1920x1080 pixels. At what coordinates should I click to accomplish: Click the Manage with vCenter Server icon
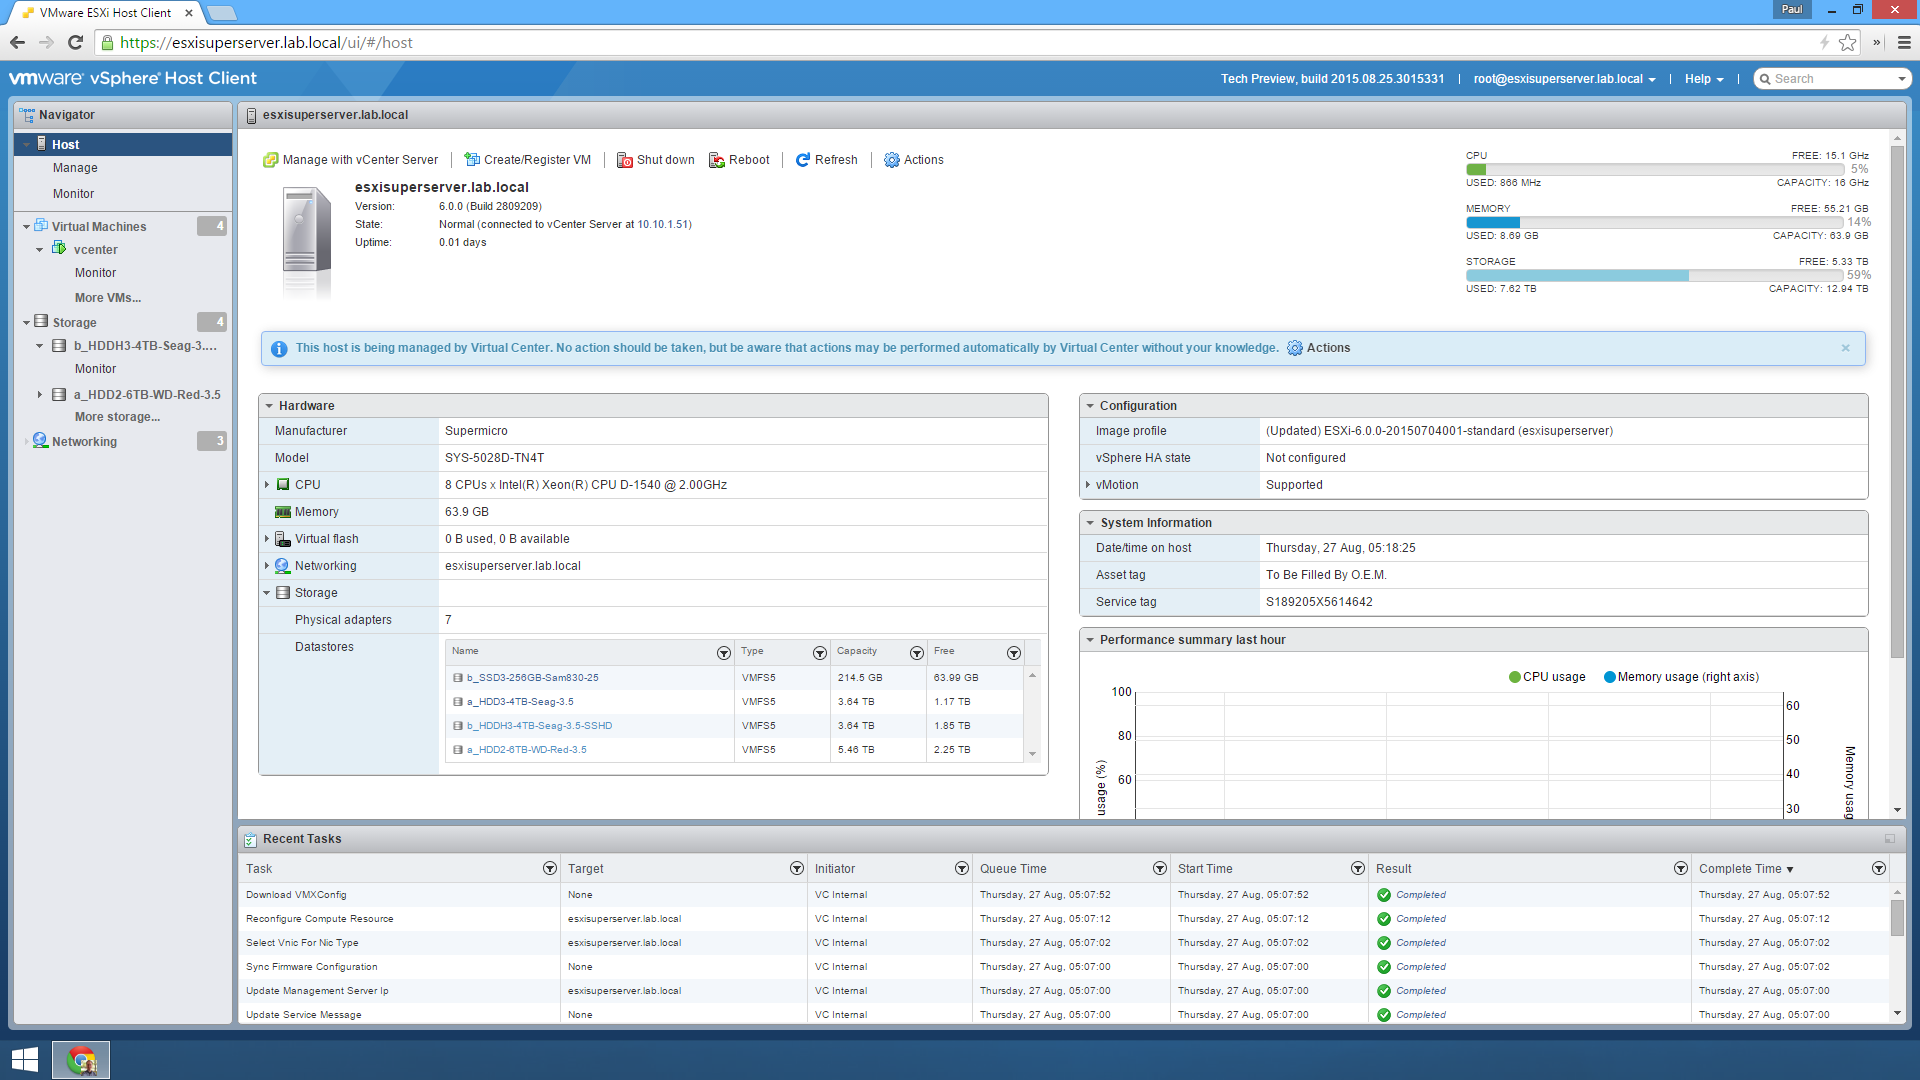(x=270, y=160)
